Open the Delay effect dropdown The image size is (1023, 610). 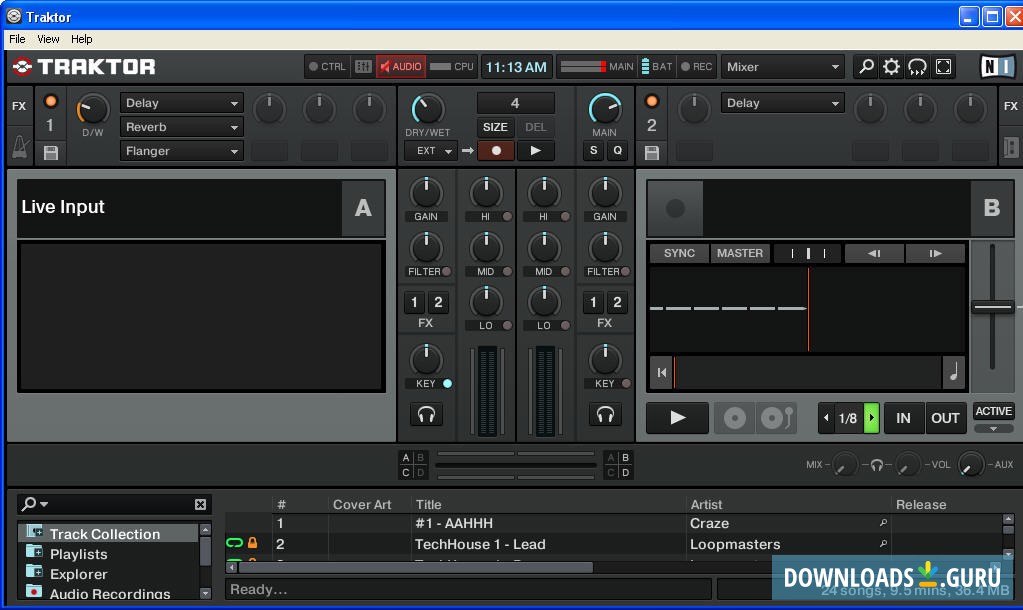pyautogui.click(x=180, y=102)
